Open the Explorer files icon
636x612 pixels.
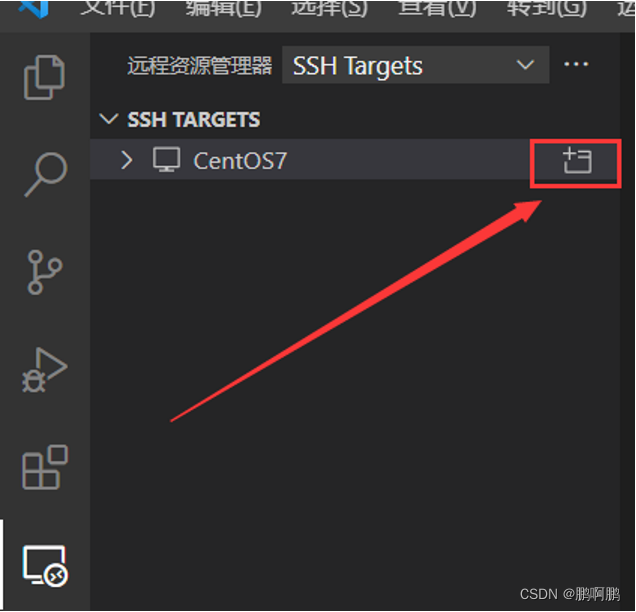point(44,77)
